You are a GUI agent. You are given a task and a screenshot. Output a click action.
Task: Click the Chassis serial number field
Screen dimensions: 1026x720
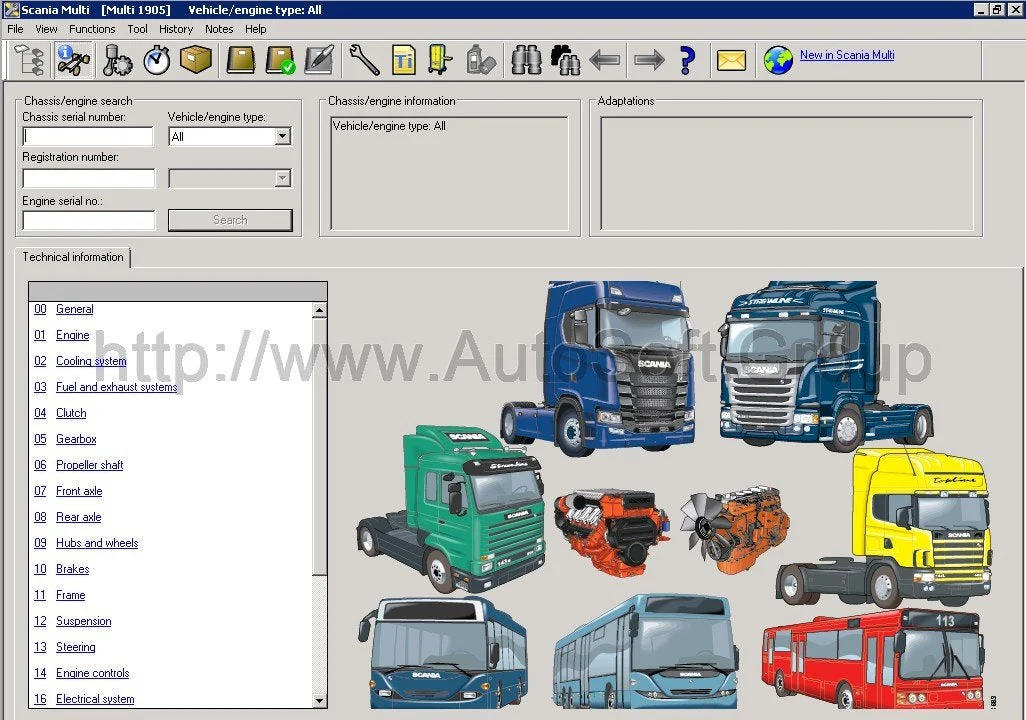point(88,137)
